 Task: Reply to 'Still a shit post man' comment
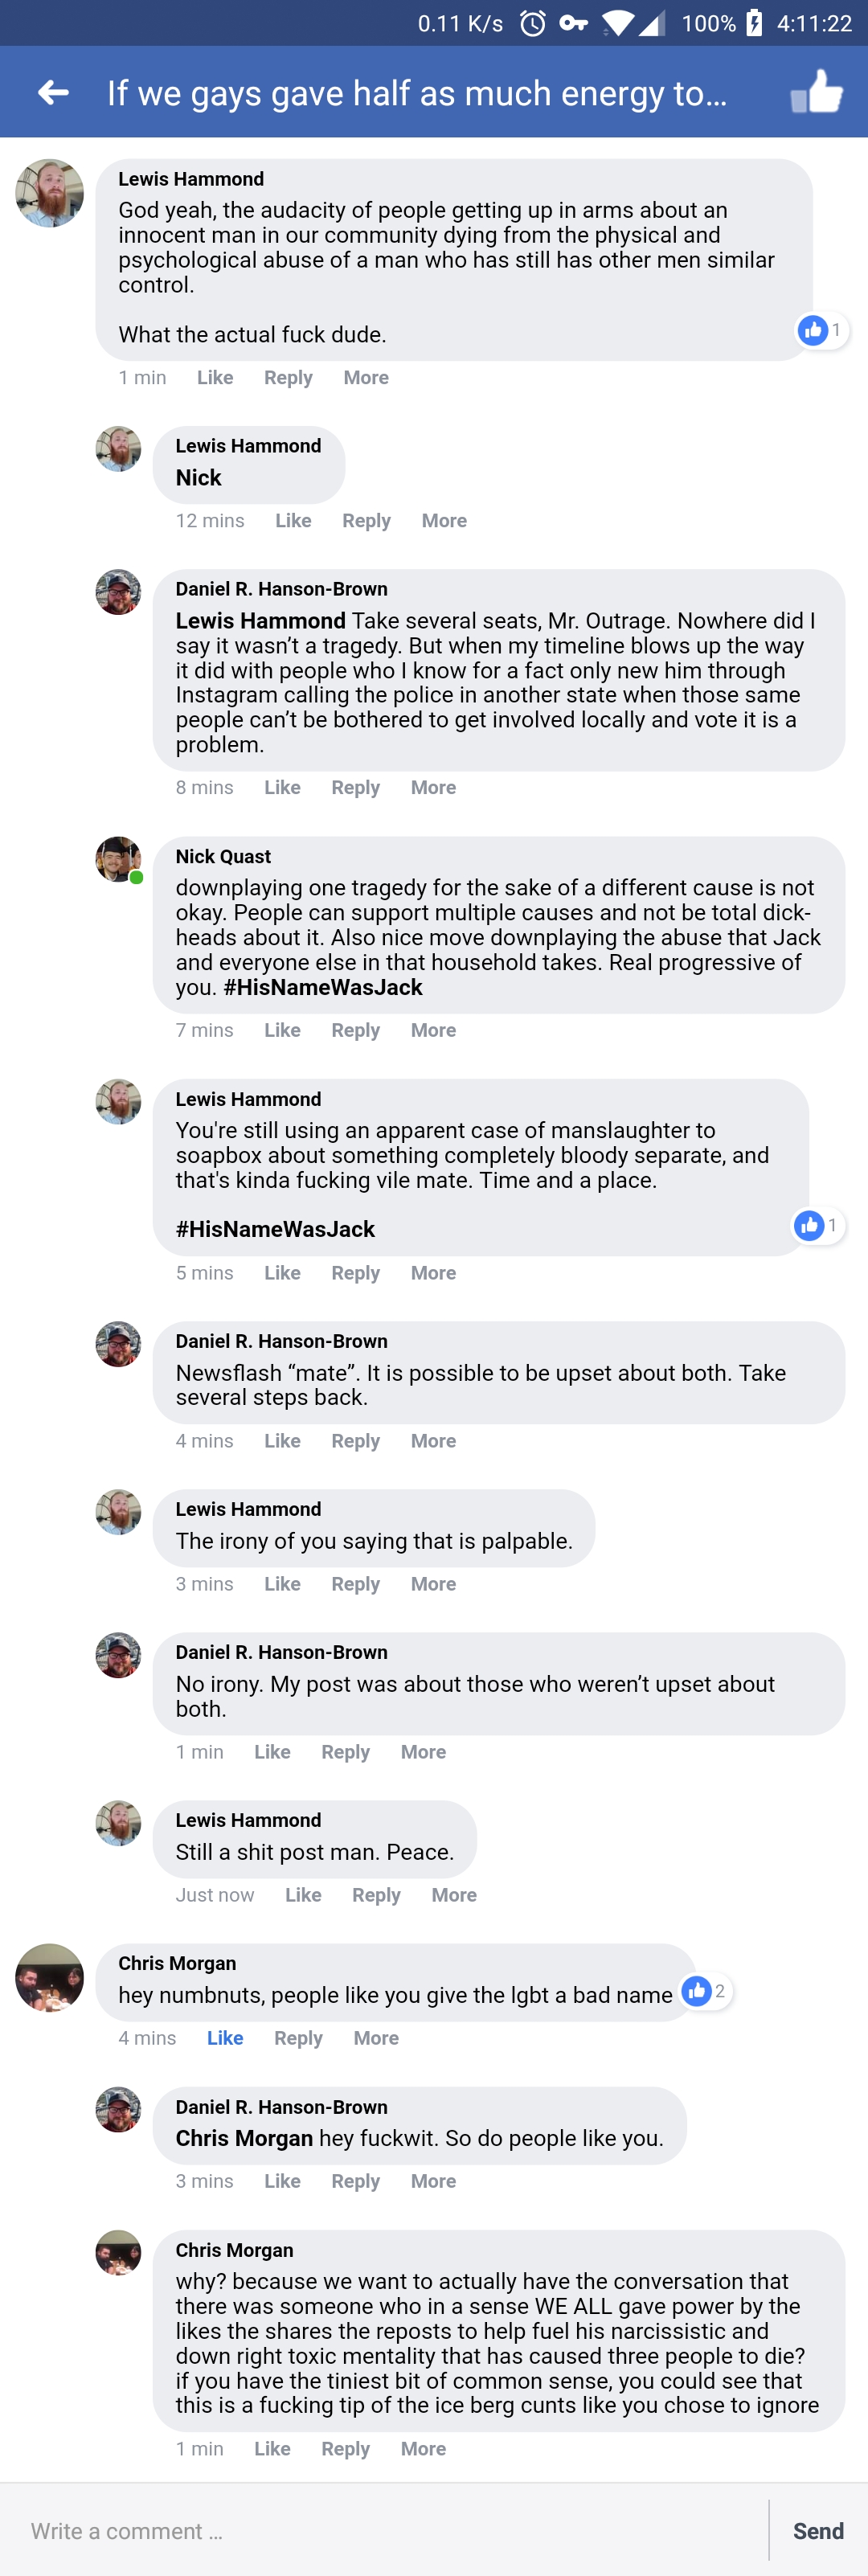(376, 1895)
